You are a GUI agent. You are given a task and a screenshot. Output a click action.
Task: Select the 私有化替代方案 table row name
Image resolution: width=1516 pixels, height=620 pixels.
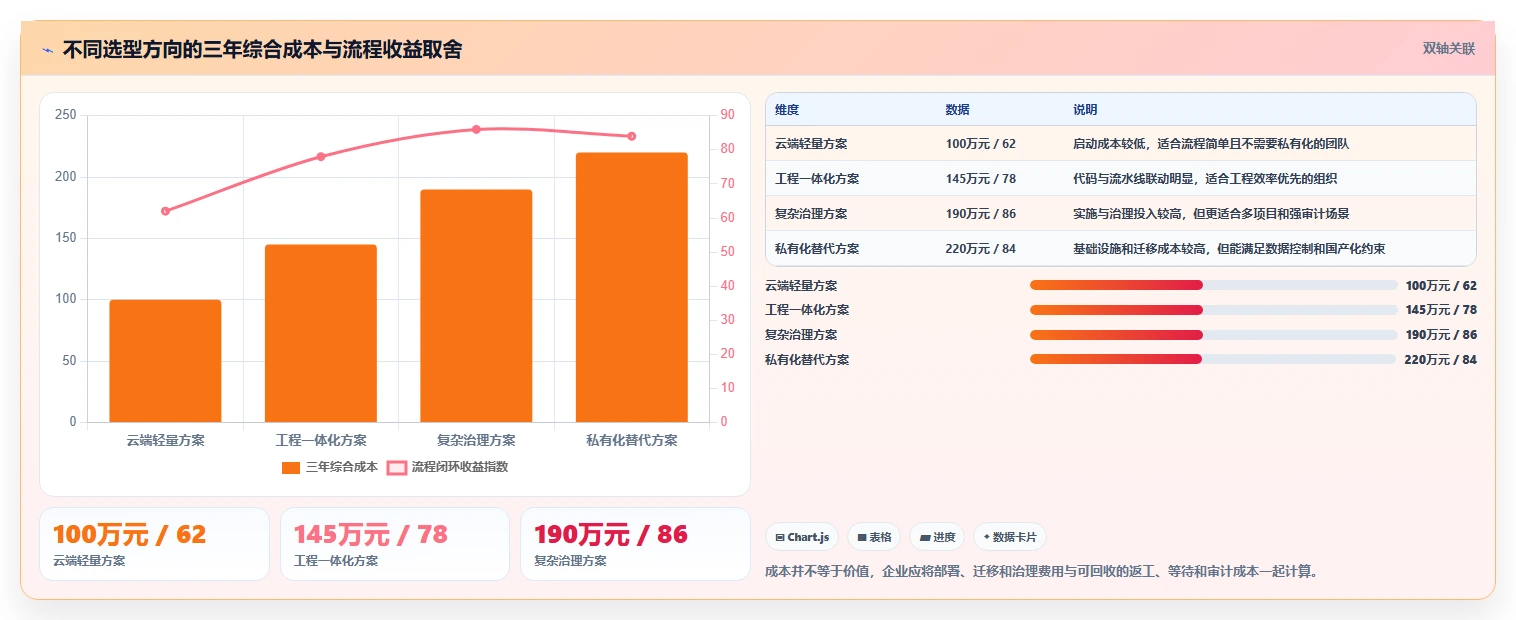coord(817,249)
